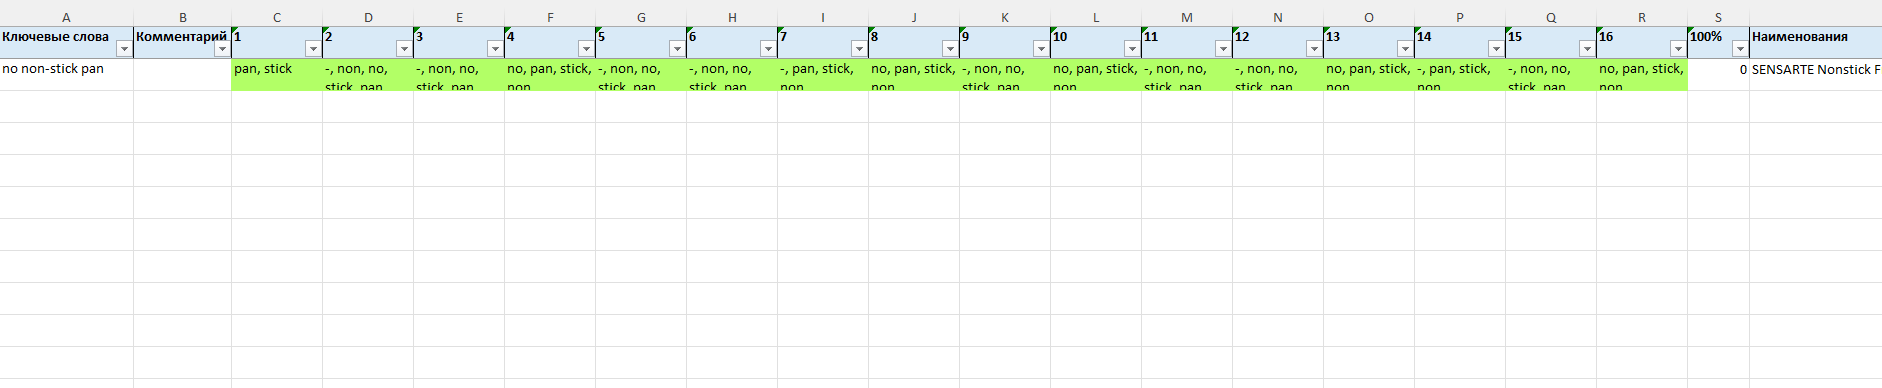This screenshot has width=1882, height=388.
Task: Open filter dropdown for Ключевые слова column
Action: tap(124, 49)
